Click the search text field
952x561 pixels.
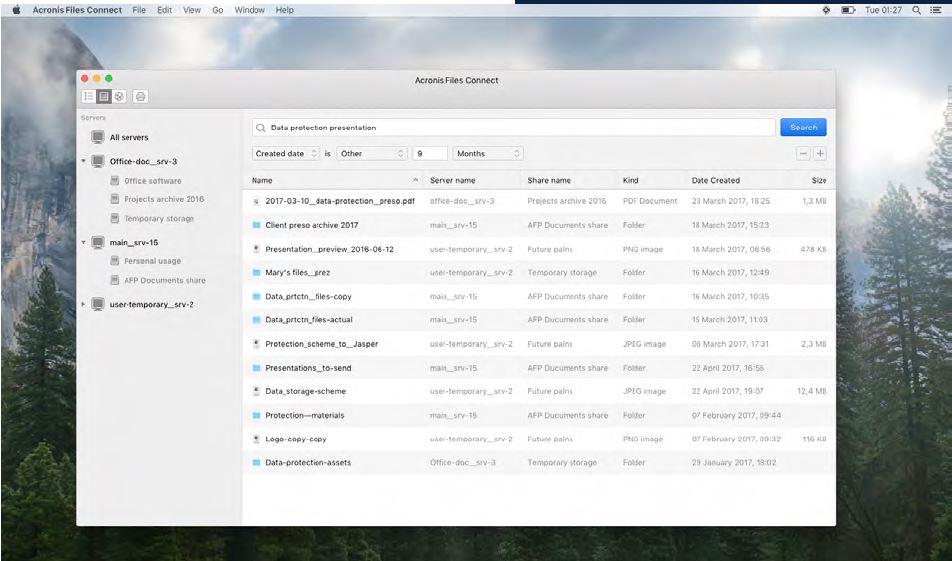point(514,128)
